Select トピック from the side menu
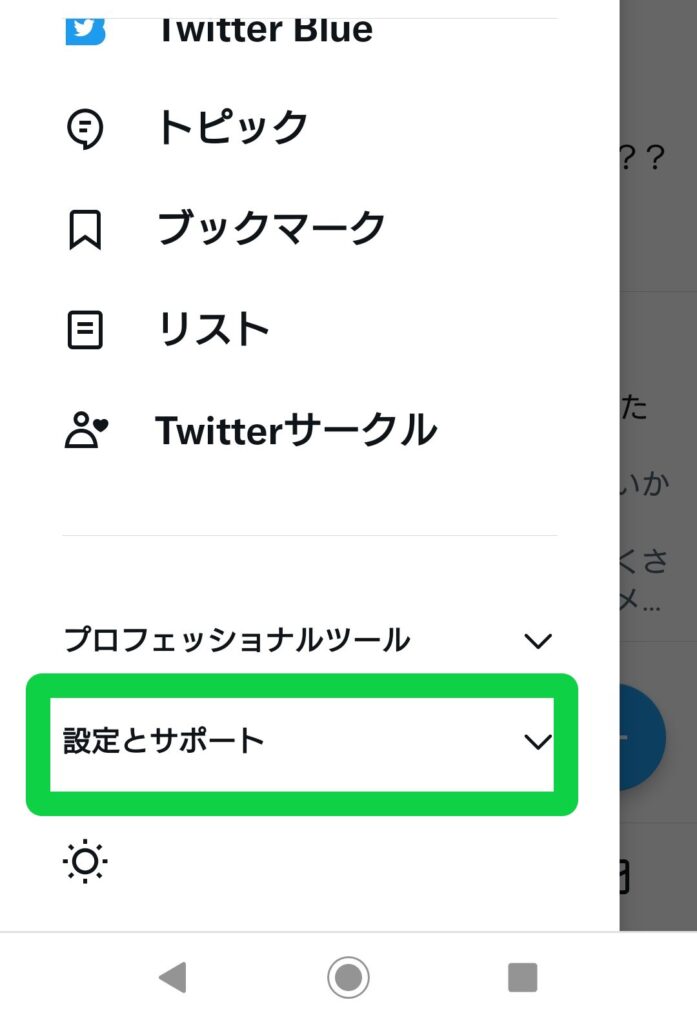 [x=232, y=128]
